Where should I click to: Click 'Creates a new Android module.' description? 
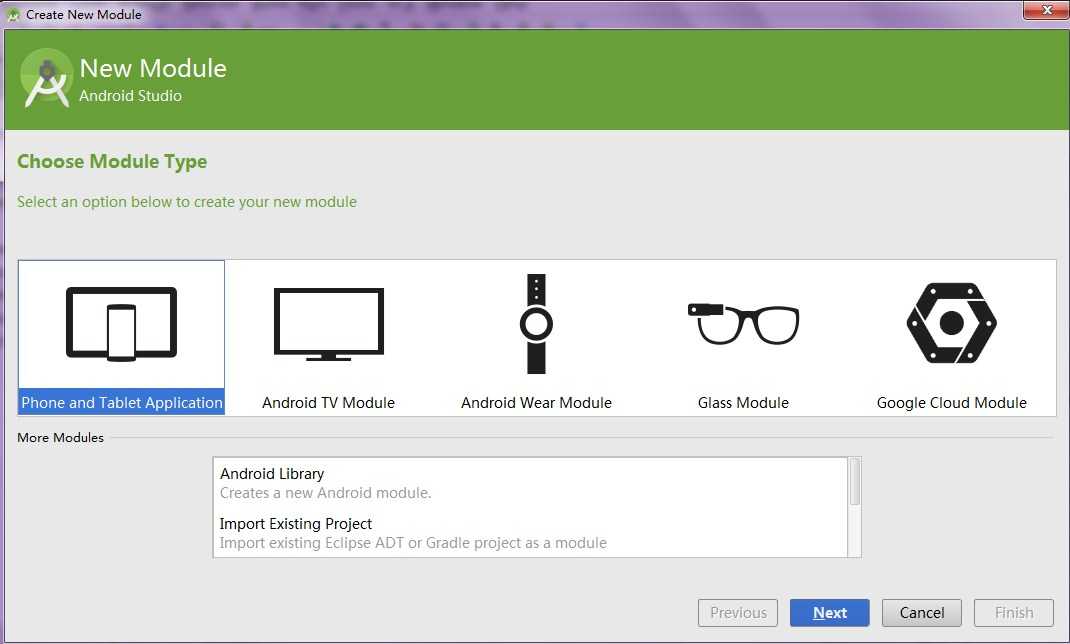[x=326, y=493]
